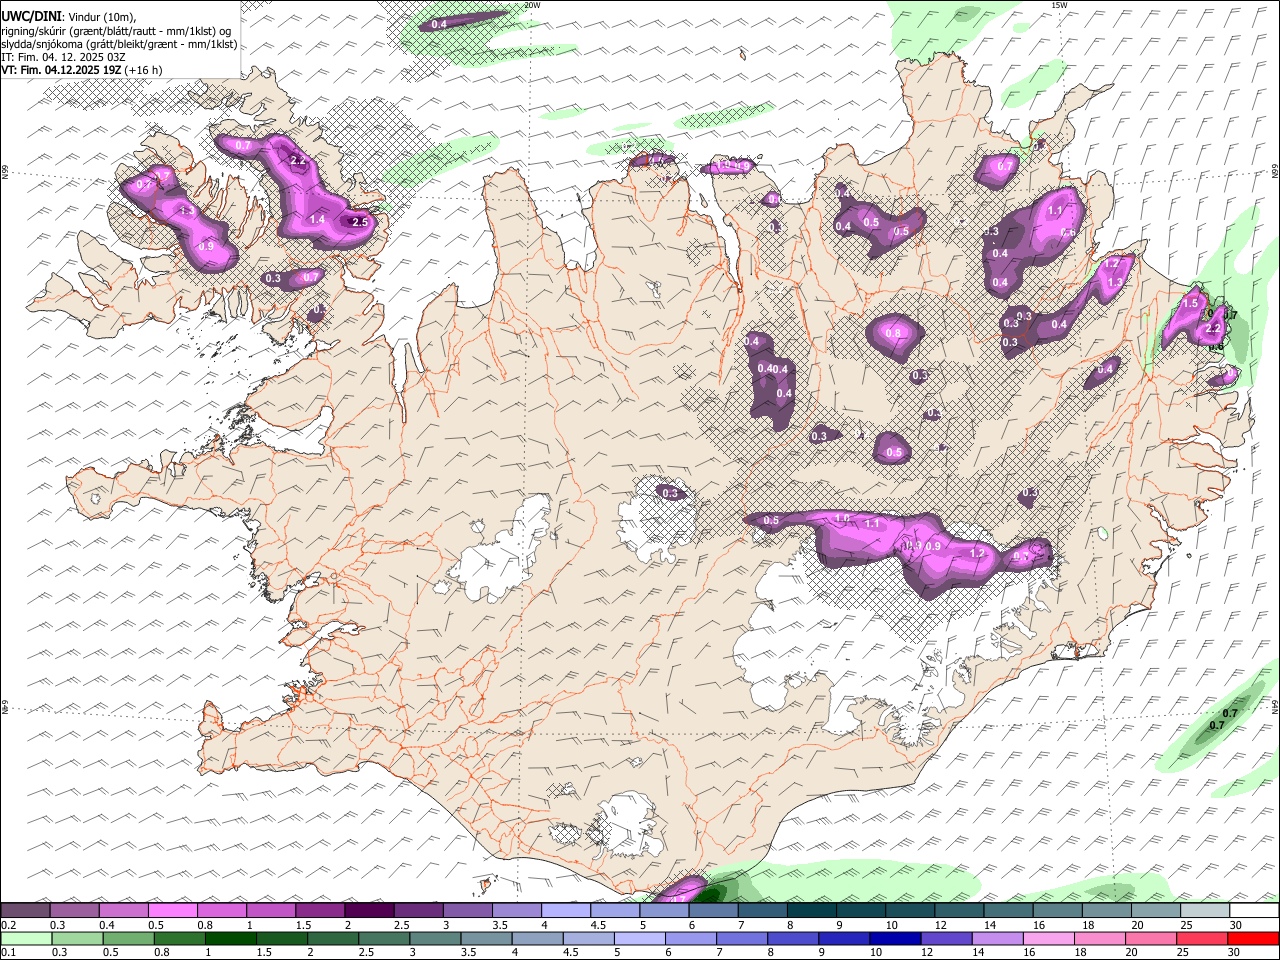Screen dimensions: 1280x960
Task: Click the 0.2 value on the snow scale
Action: coord(9,925)
